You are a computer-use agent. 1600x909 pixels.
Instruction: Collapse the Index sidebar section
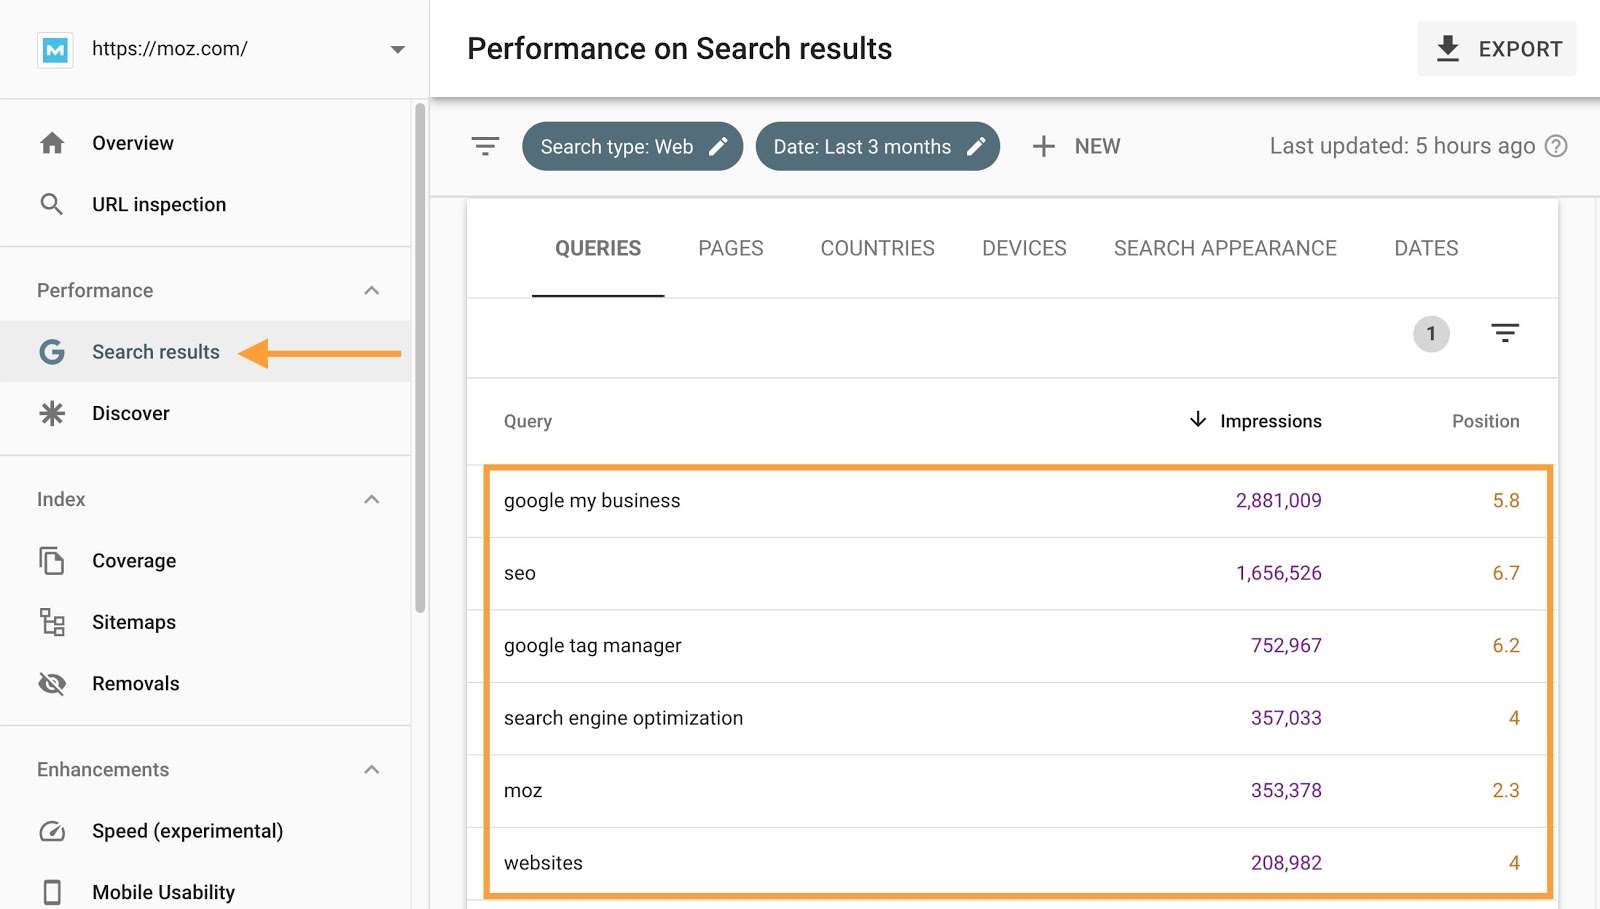[x=372, y=499]
